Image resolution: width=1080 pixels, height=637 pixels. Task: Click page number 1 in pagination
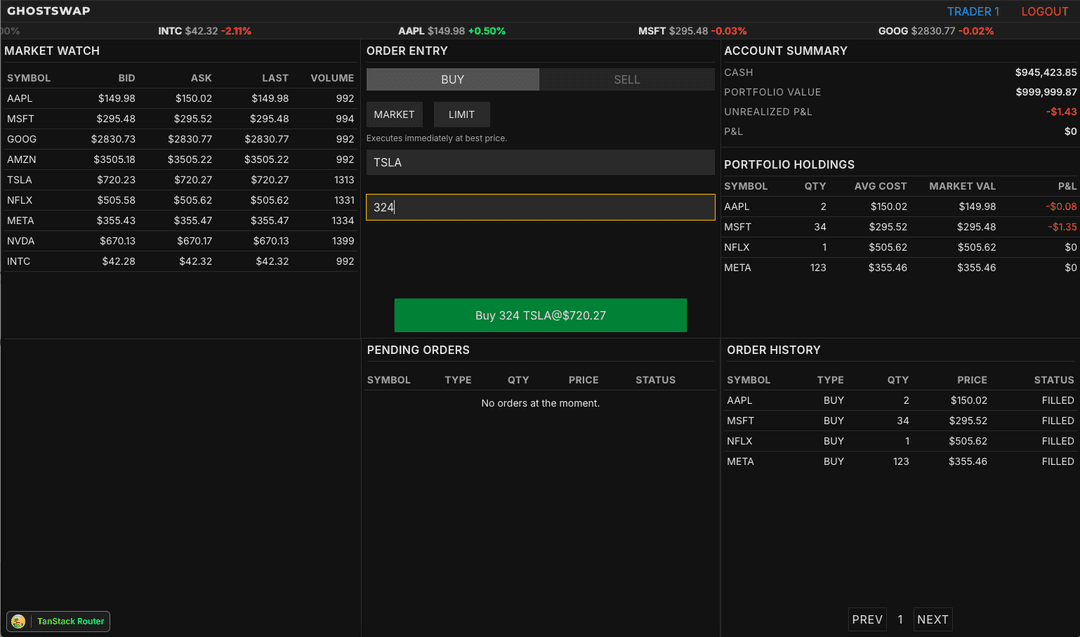pos(900,619)
